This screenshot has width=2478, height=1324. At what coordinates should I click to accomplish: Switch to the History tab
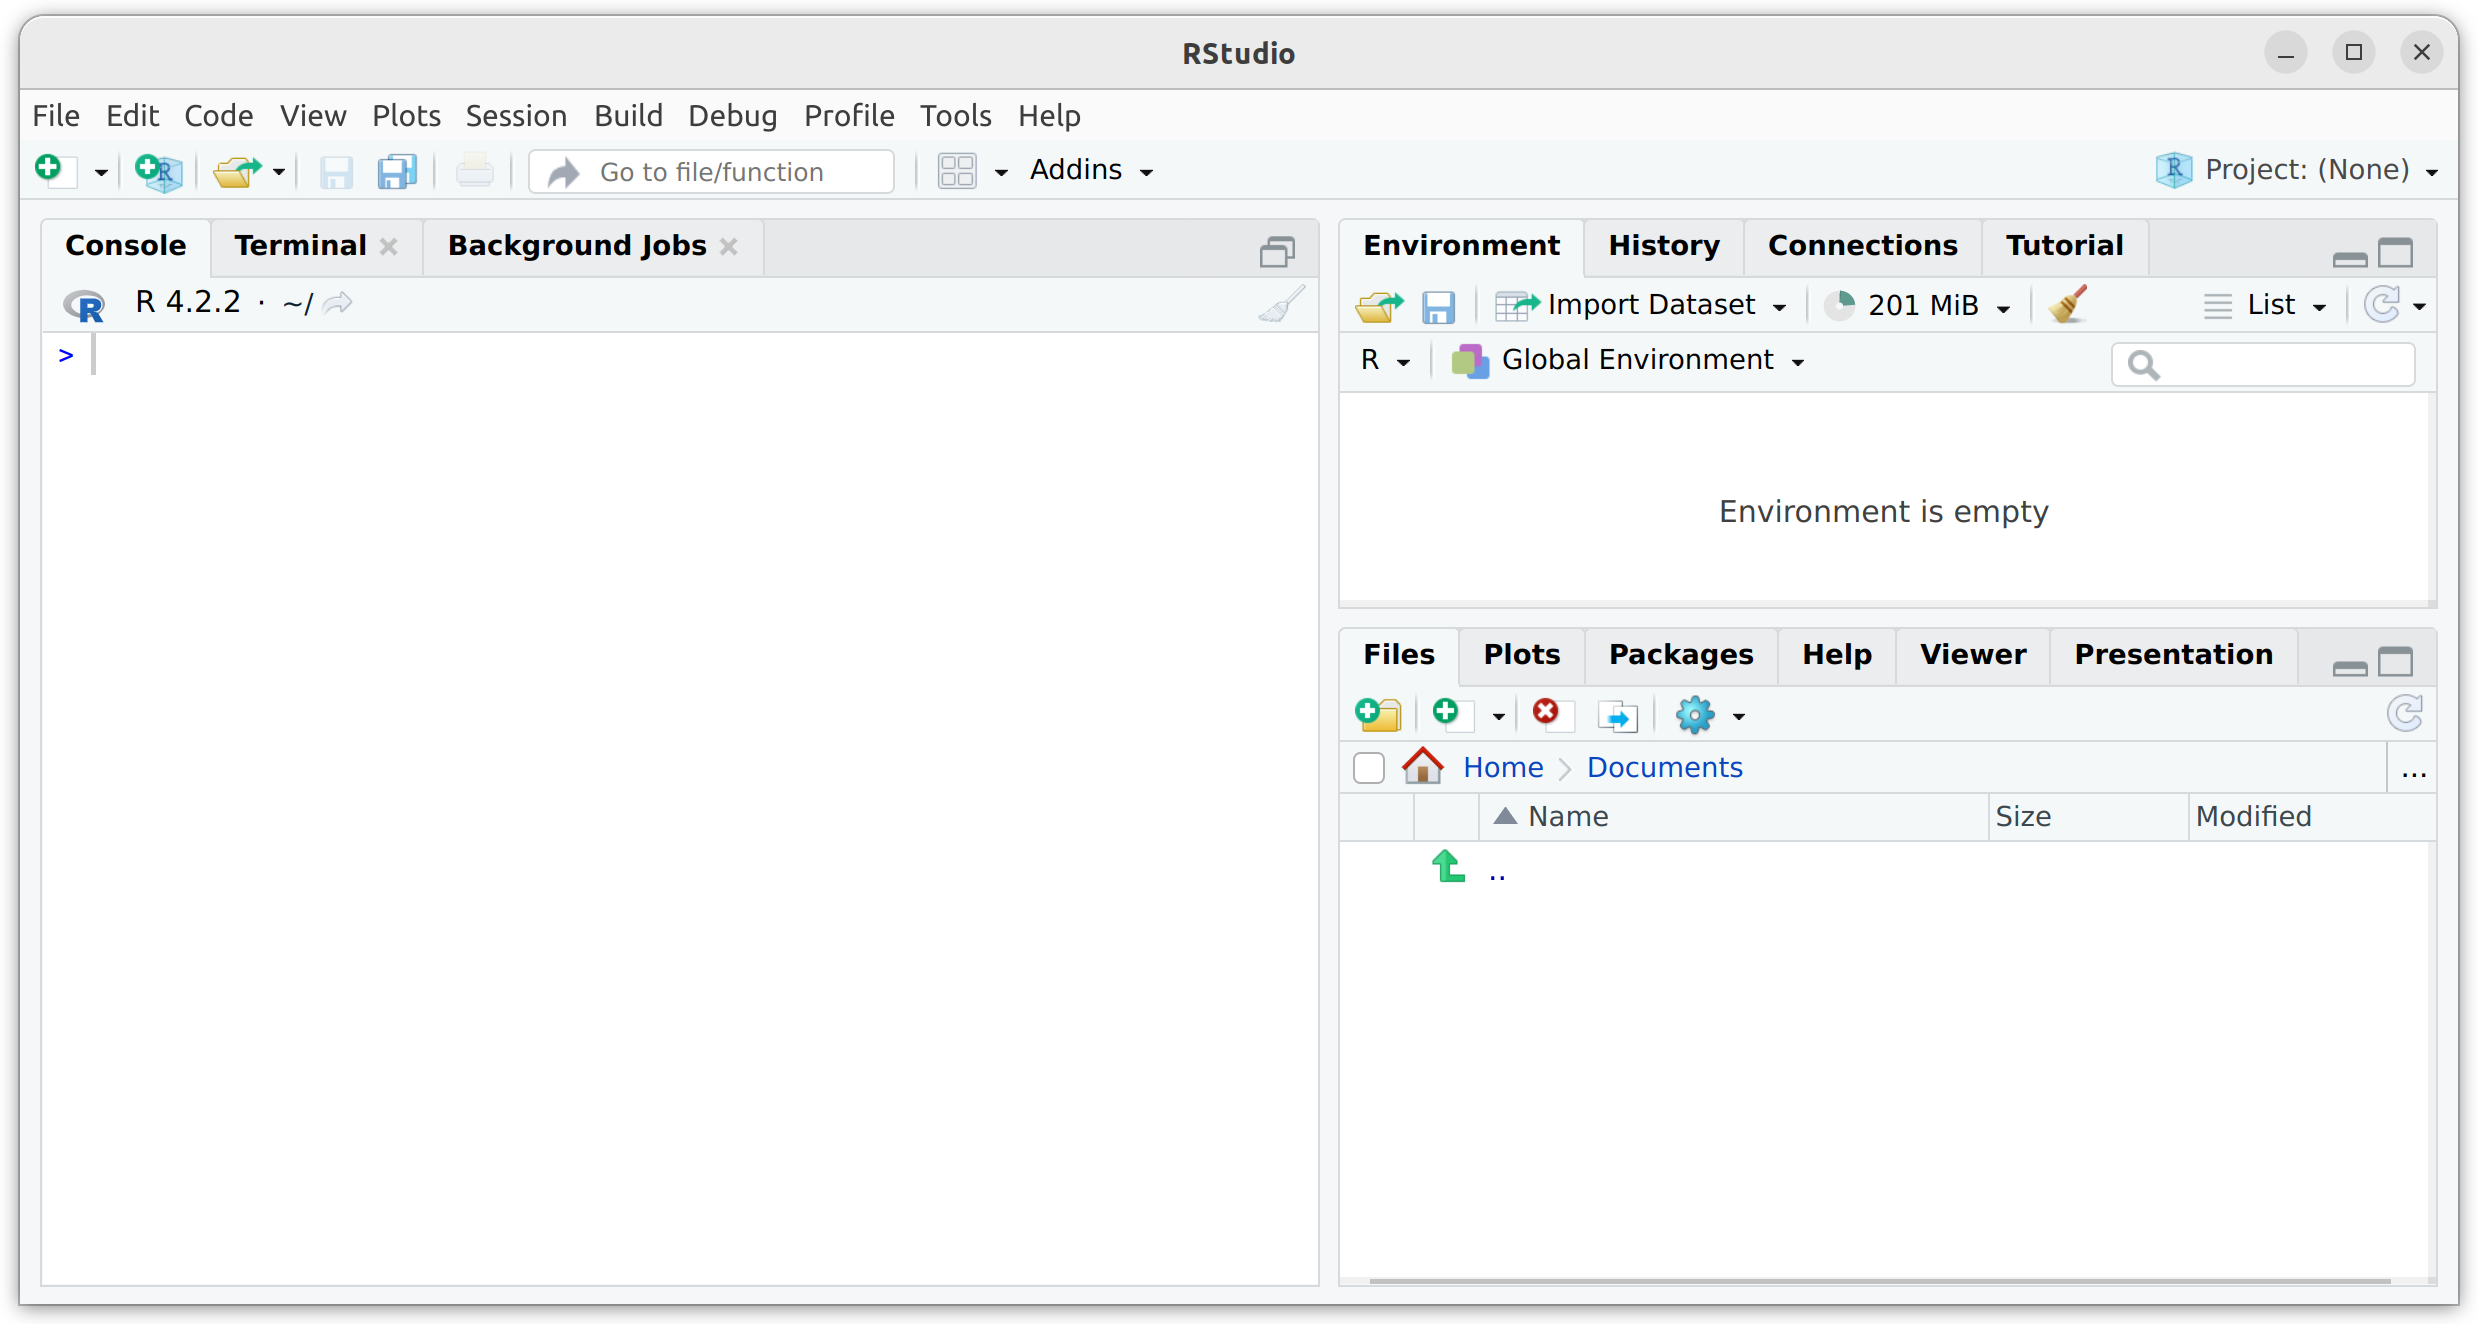click(1664, 246)
